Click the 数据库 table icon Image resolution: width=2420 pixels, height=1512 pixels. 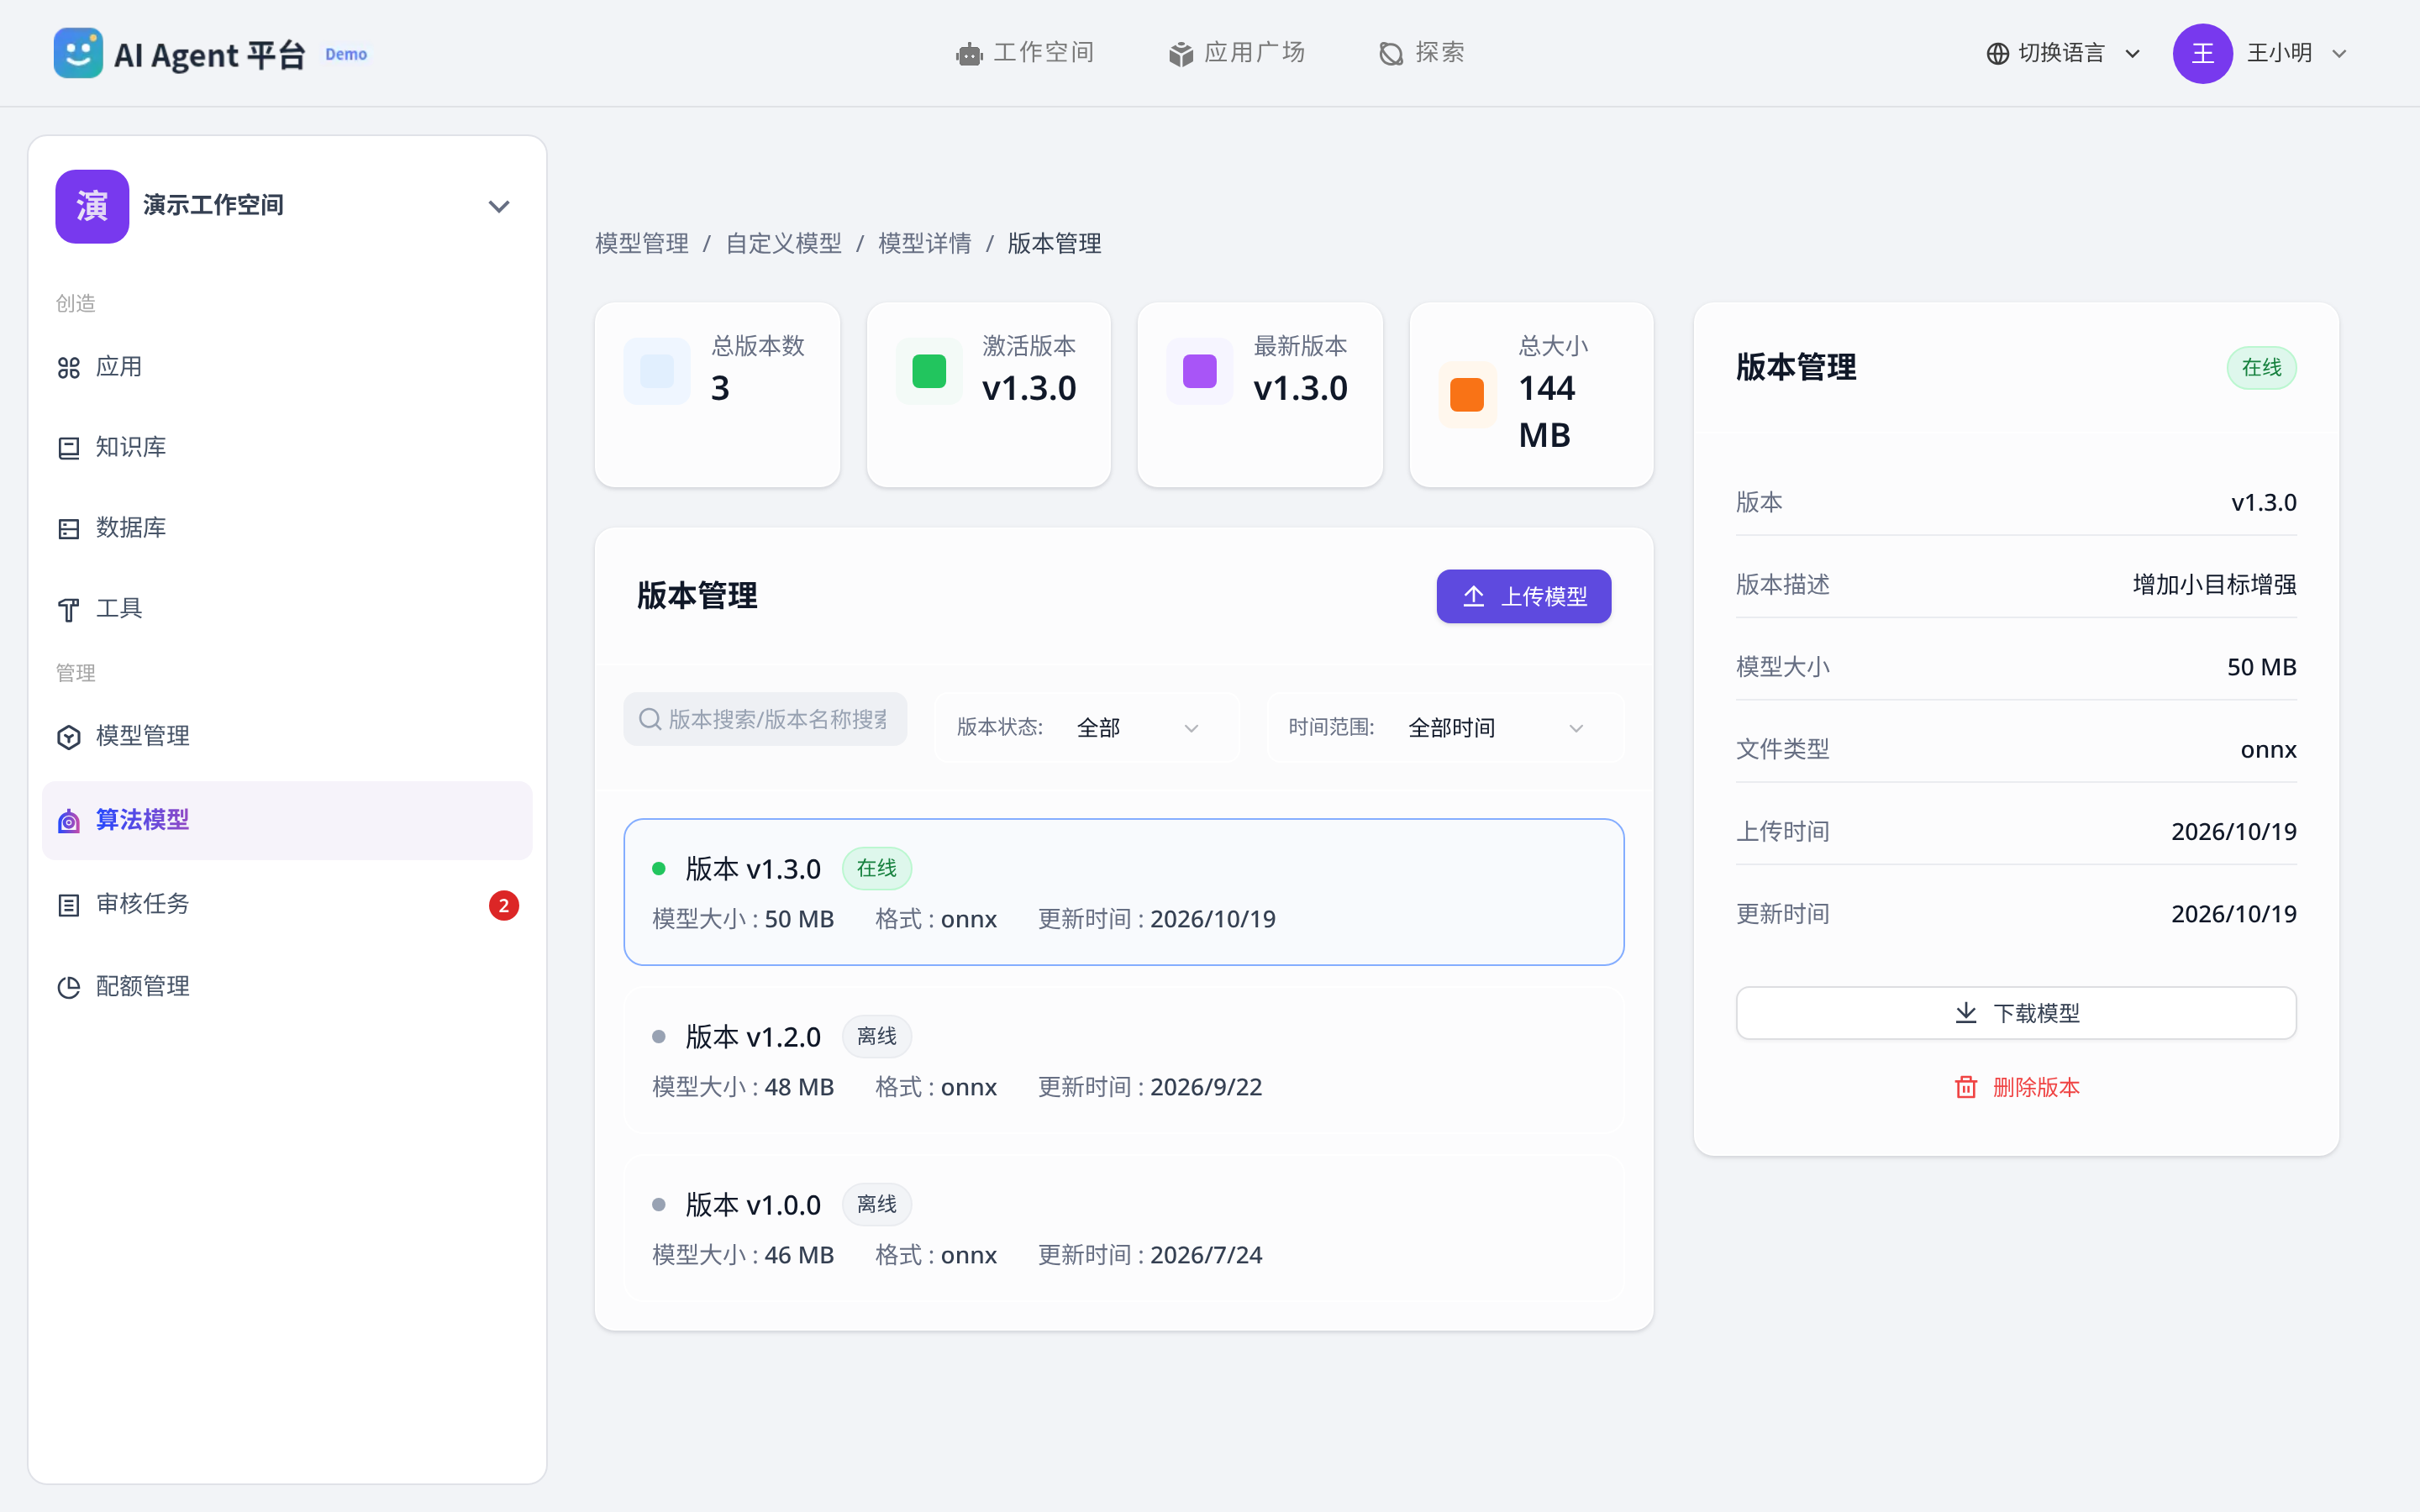pyautogui.click(x=69, y=529)
